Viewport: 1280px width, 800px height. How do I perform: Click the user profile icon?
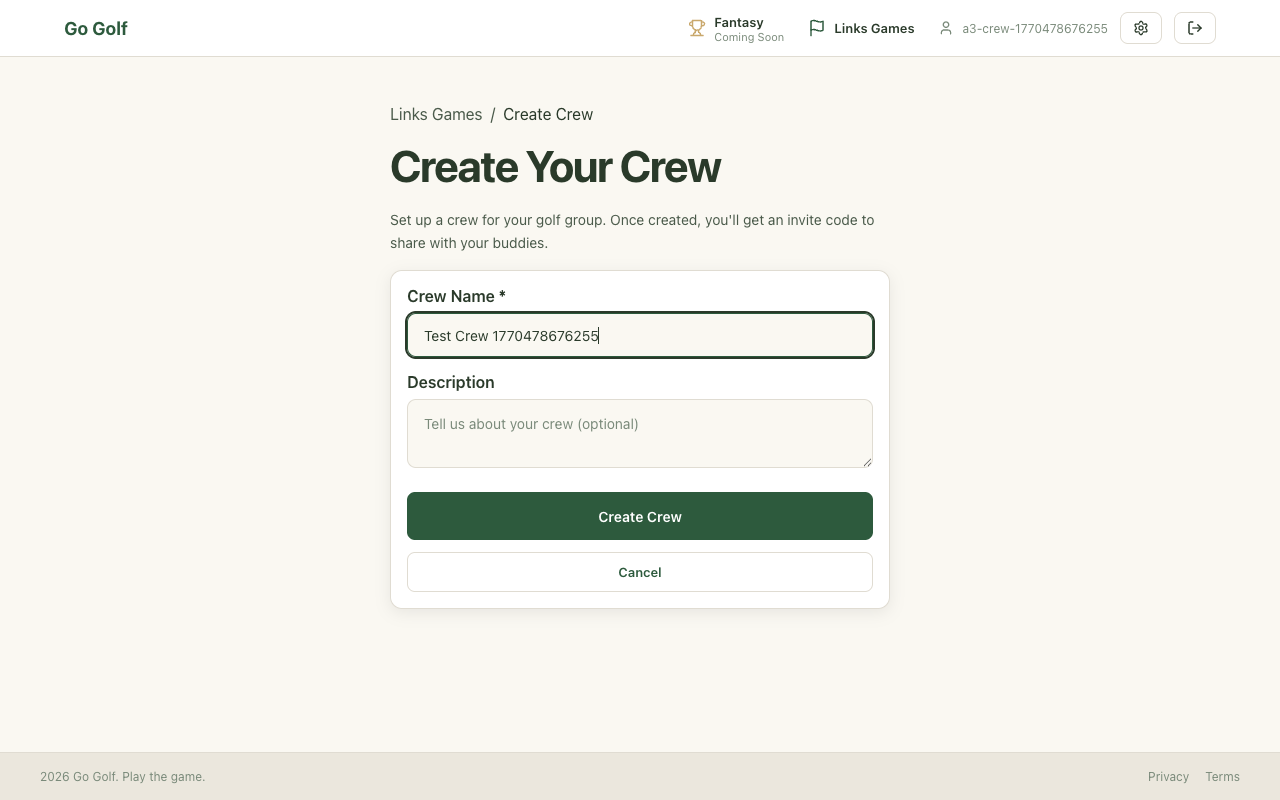coord(946,29)
